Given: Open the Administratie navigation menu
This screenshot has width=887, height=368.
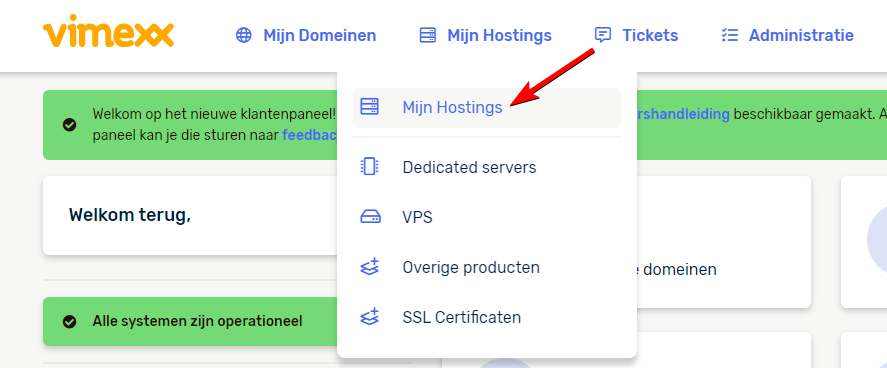Looking at the screenshot, I should (x=787, y=36).
